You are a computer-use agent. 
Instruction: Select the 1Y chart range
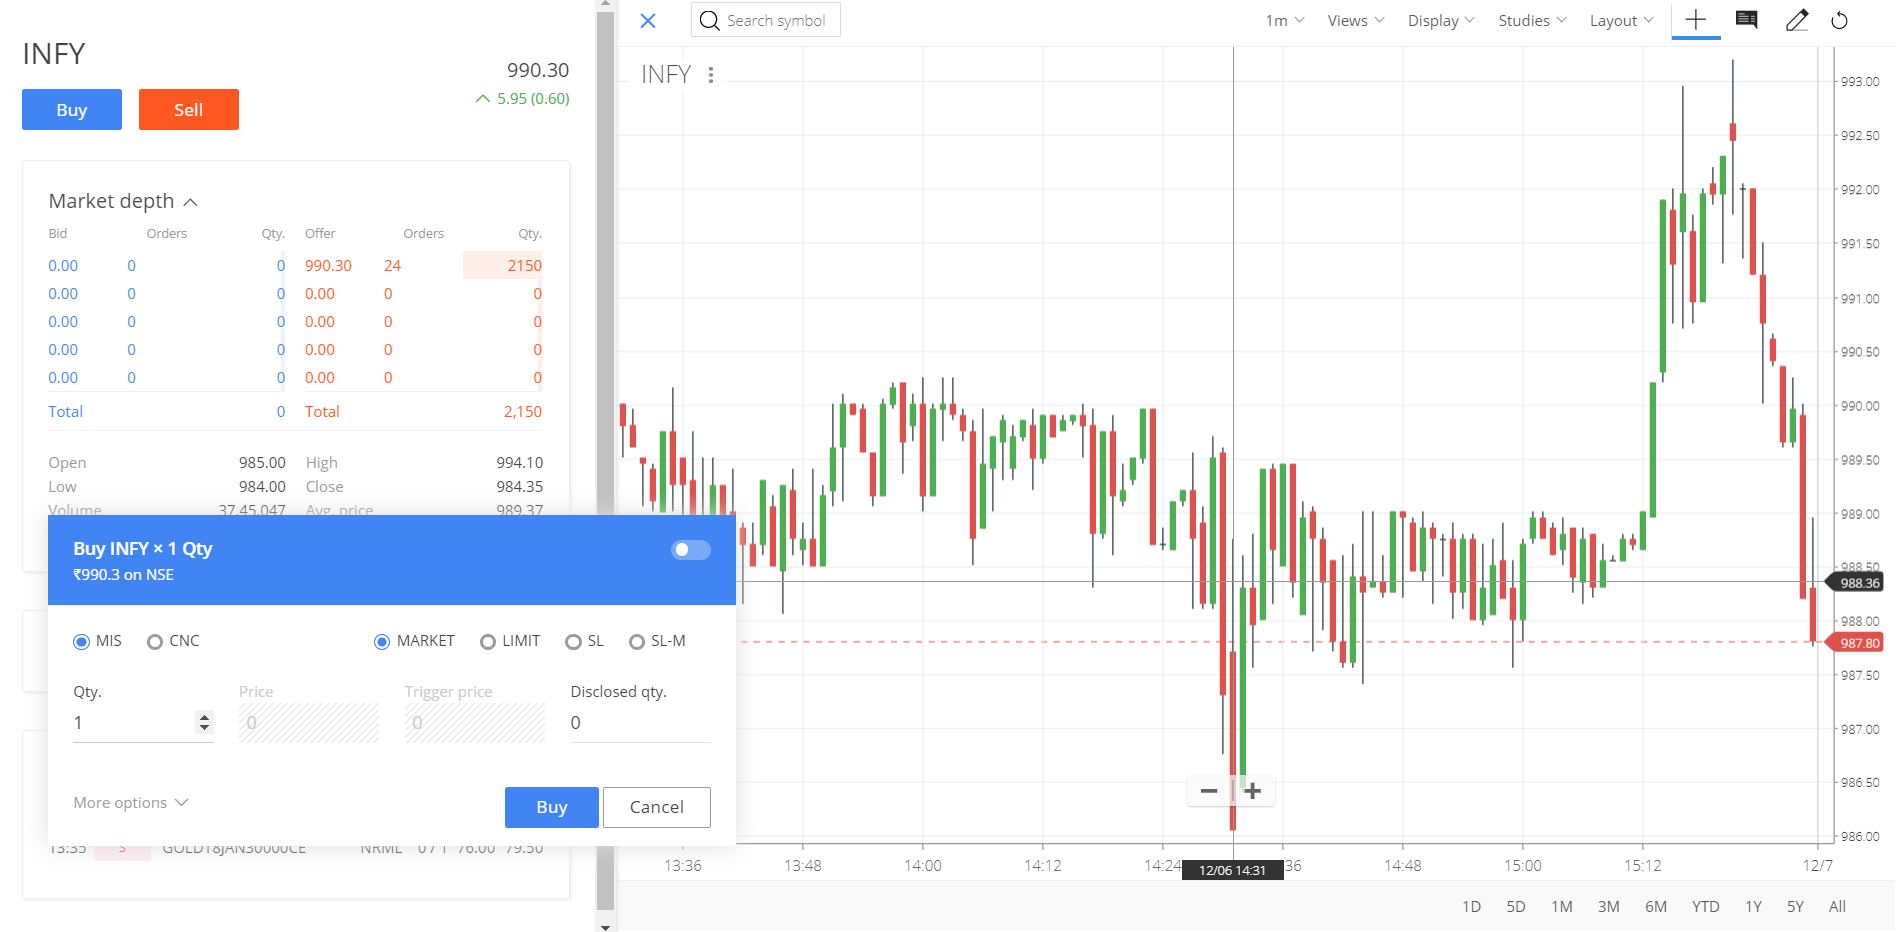click(x=1753, y=906)
